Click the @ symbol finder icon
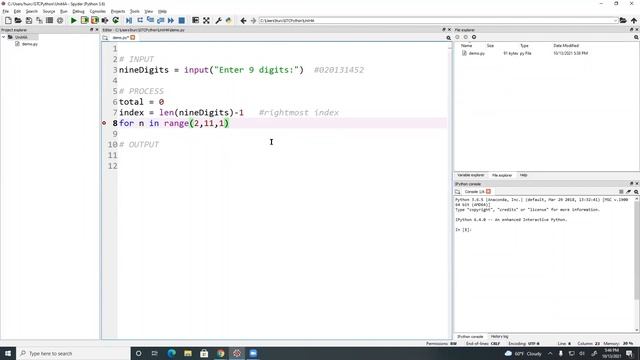The height and width of the screenshot is (360, 640). 60,20
